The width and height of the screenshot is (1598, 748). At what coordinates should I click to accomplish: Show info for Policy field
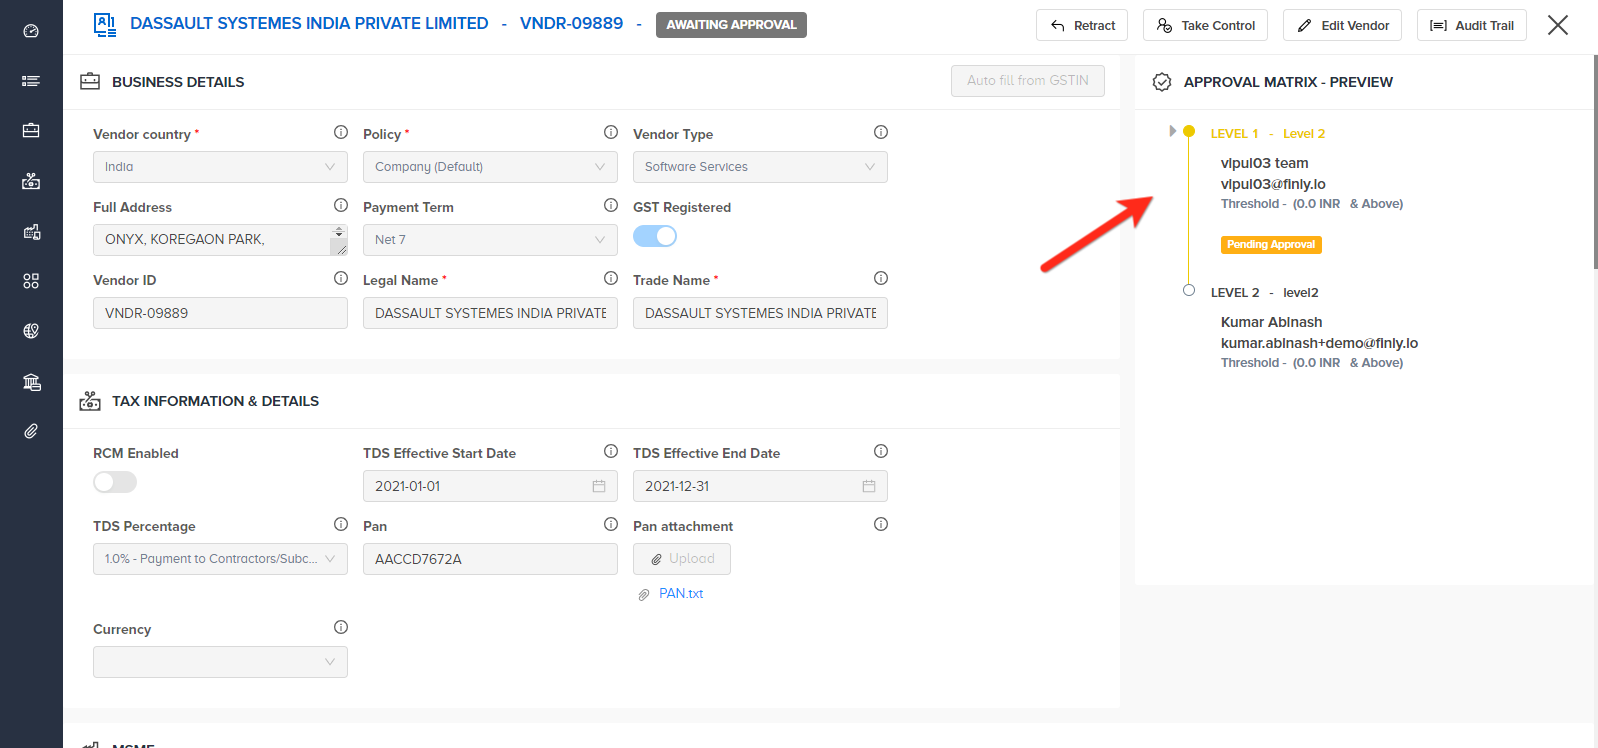[x=611, y=132]
